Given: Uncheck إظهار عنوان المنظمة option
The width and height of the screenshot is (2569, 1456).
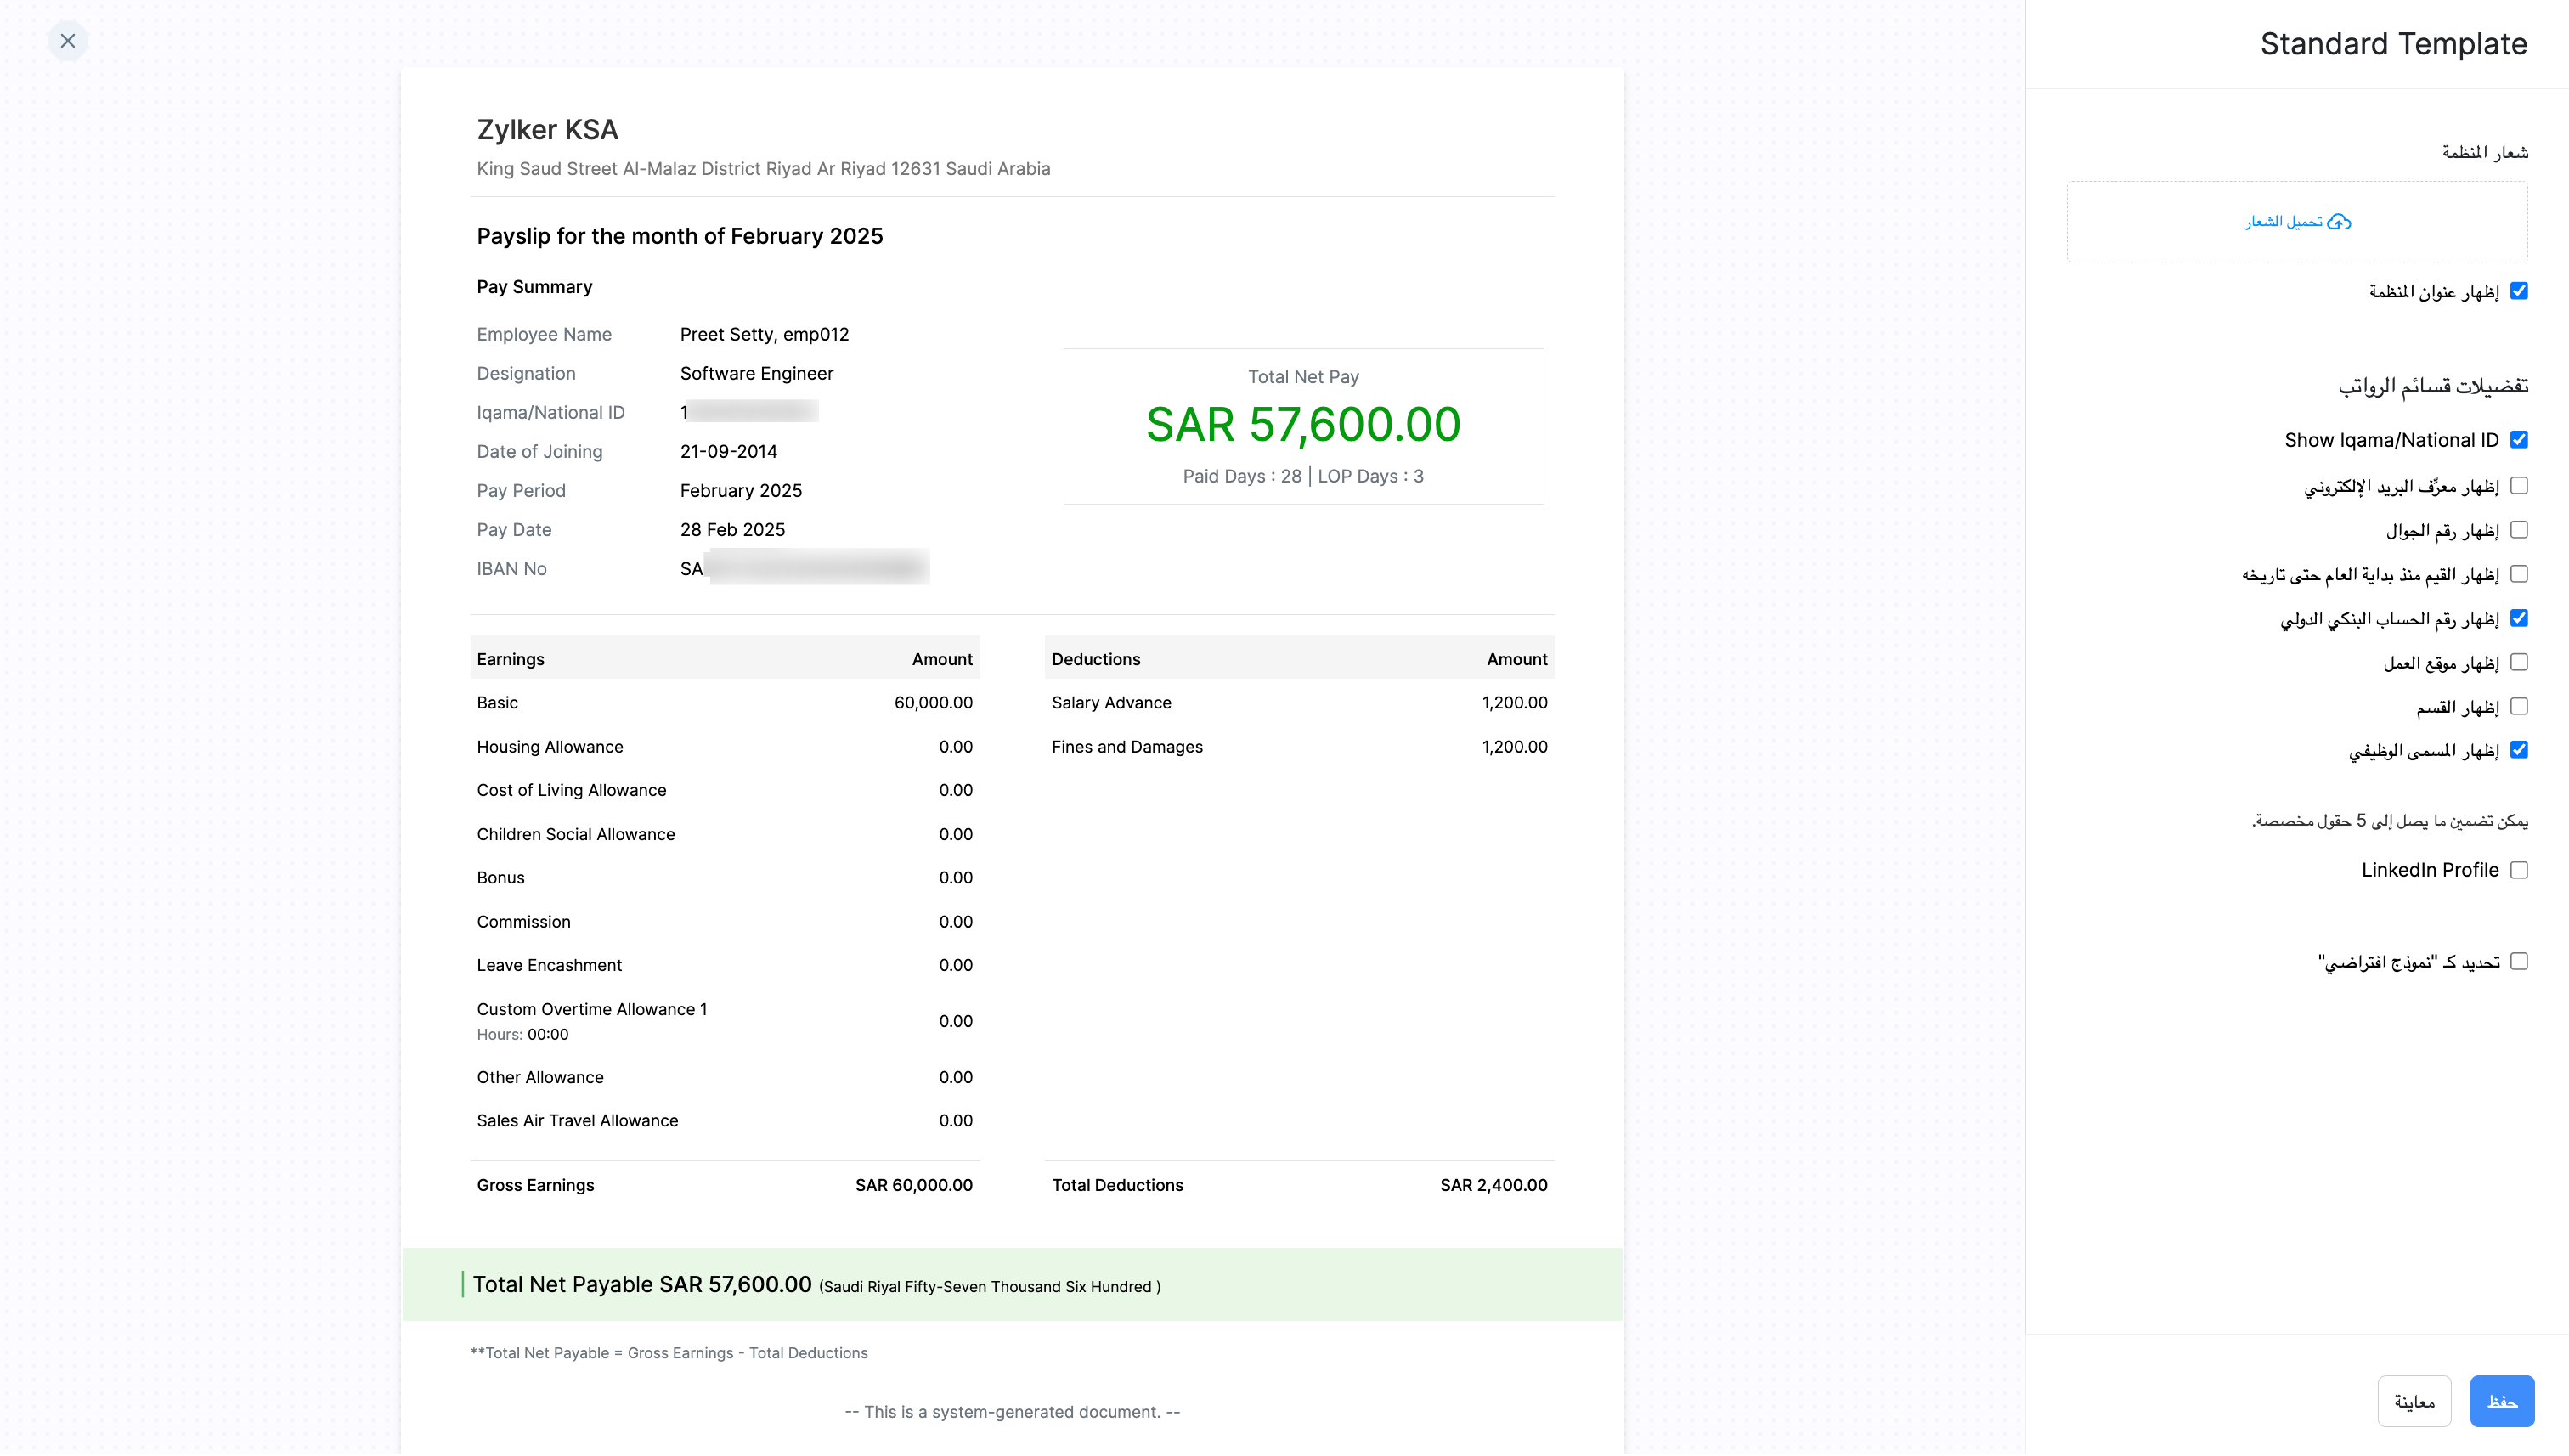Looking at the screenshot, I should point(2519,291).
